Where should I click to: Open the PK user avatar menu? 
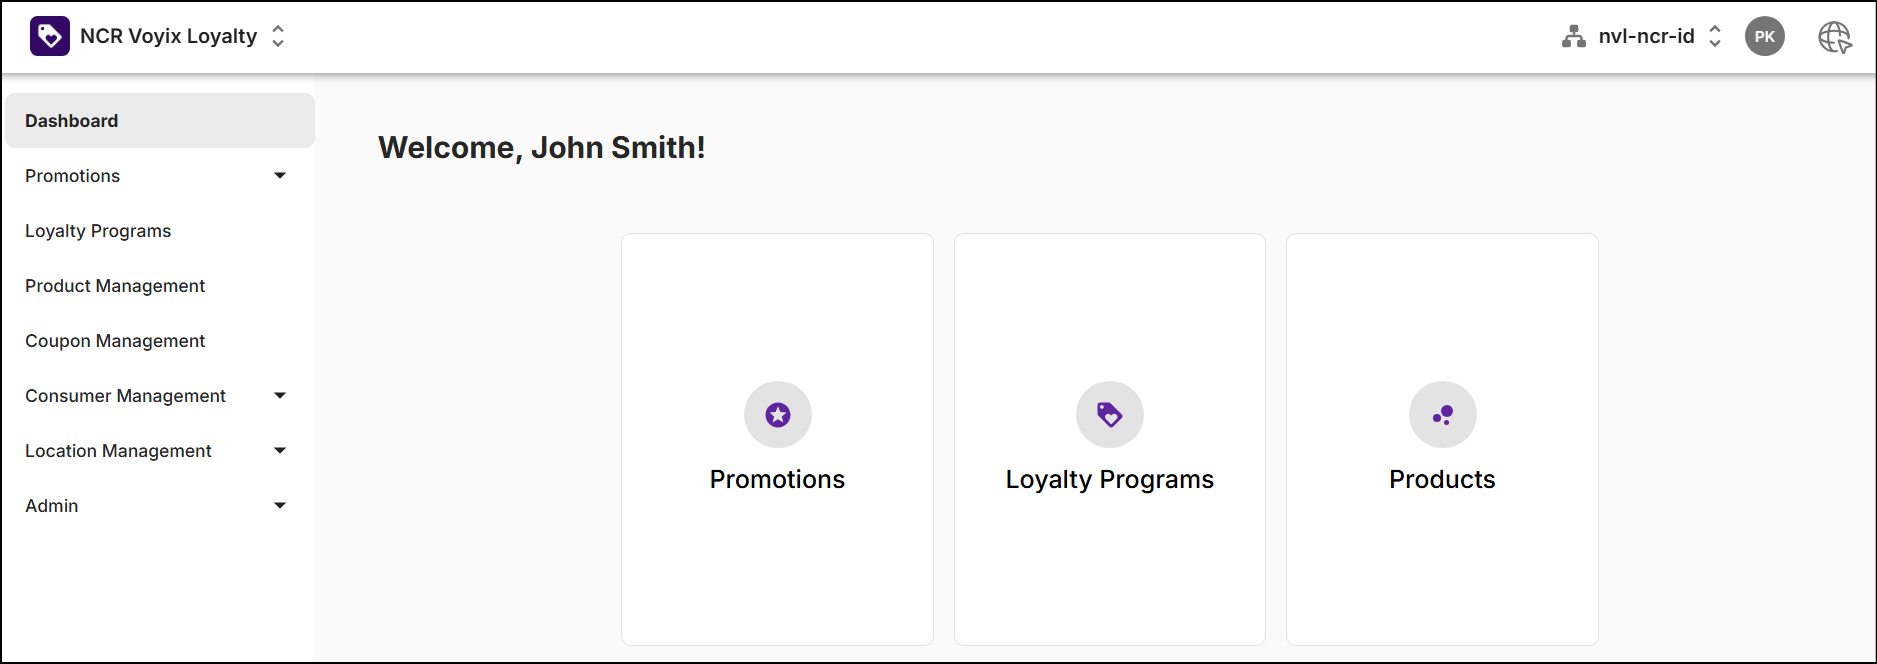coord(1764,36)
